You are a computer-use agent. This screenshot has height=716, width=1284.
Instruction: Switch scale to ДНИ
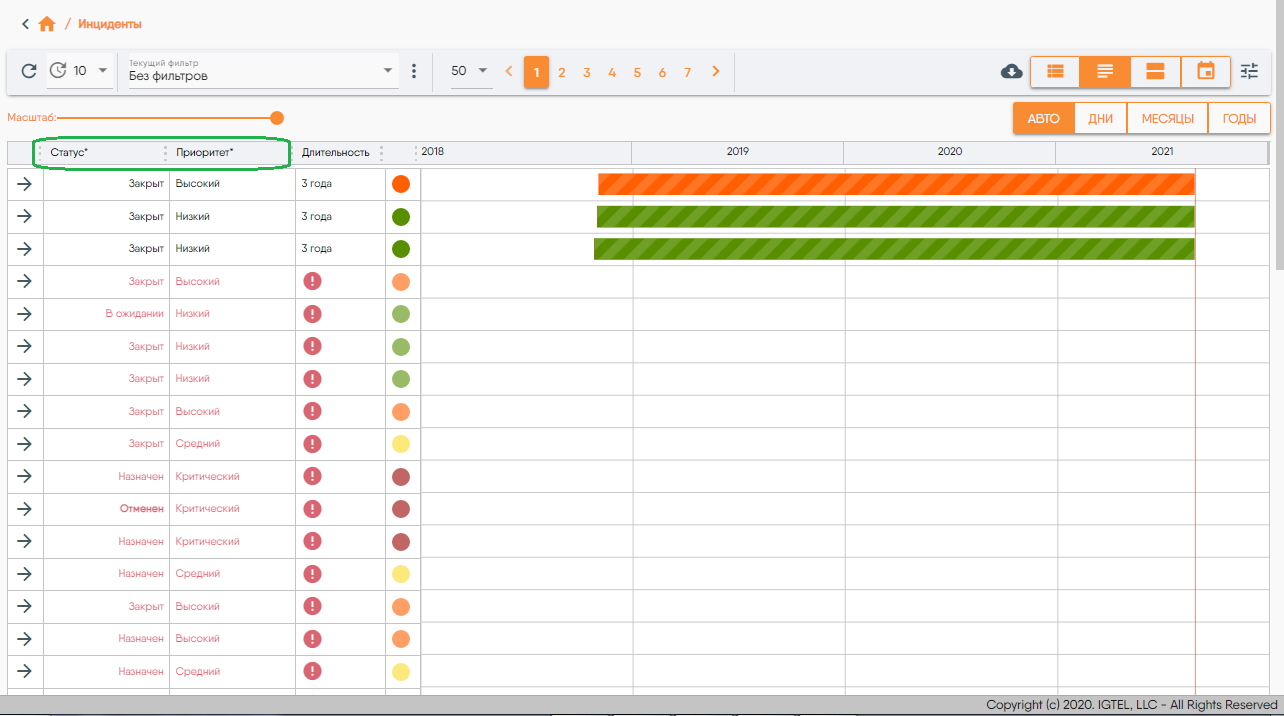pyautogui.click(x=1100, y=118)
